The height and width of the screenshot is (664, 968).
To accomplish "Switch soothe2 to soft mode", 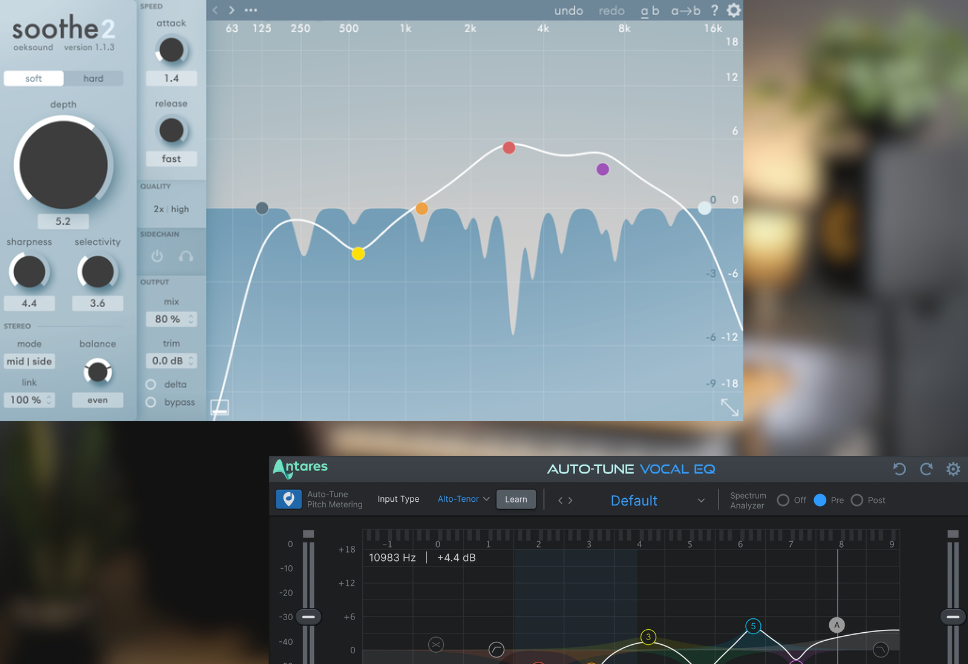I will (x=33, y=78).
